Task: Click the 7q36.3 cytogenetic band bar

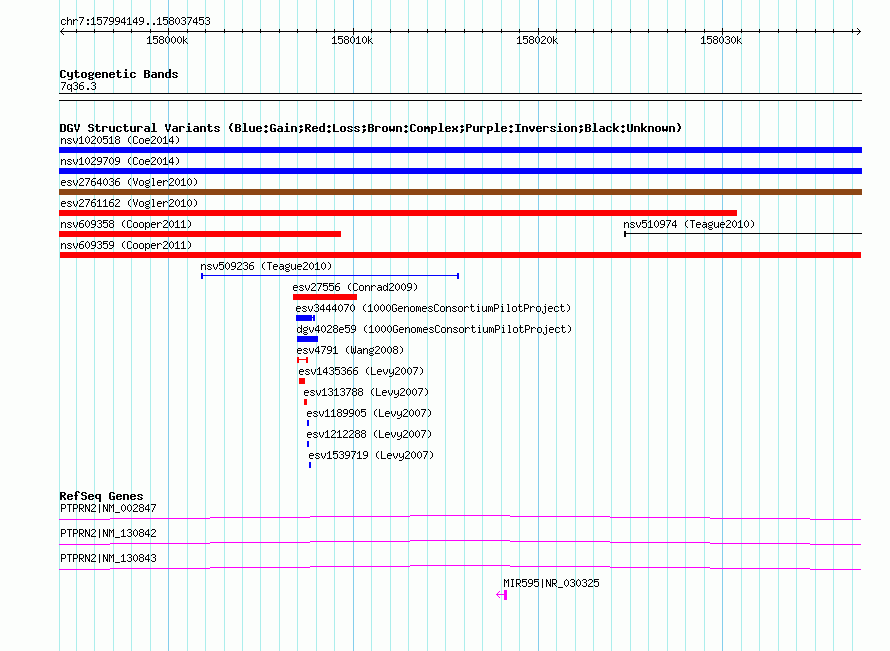Action: click(460, 97)
